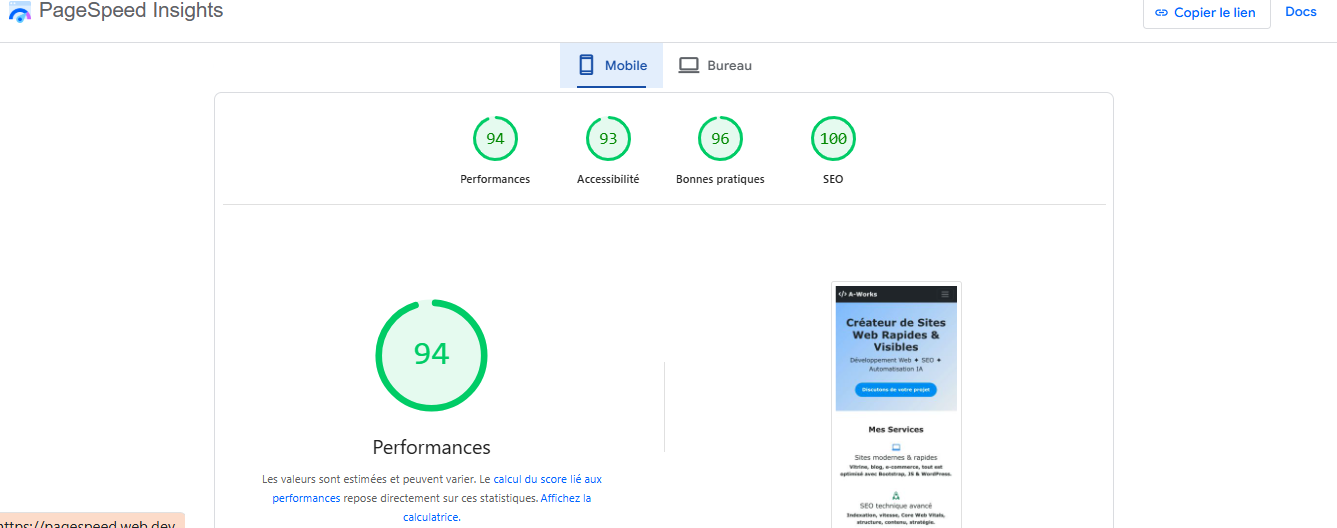1337x528 pixels.
Task: Jump to Bonnes pratiques score gauge 96
Action: click(720, 139)
